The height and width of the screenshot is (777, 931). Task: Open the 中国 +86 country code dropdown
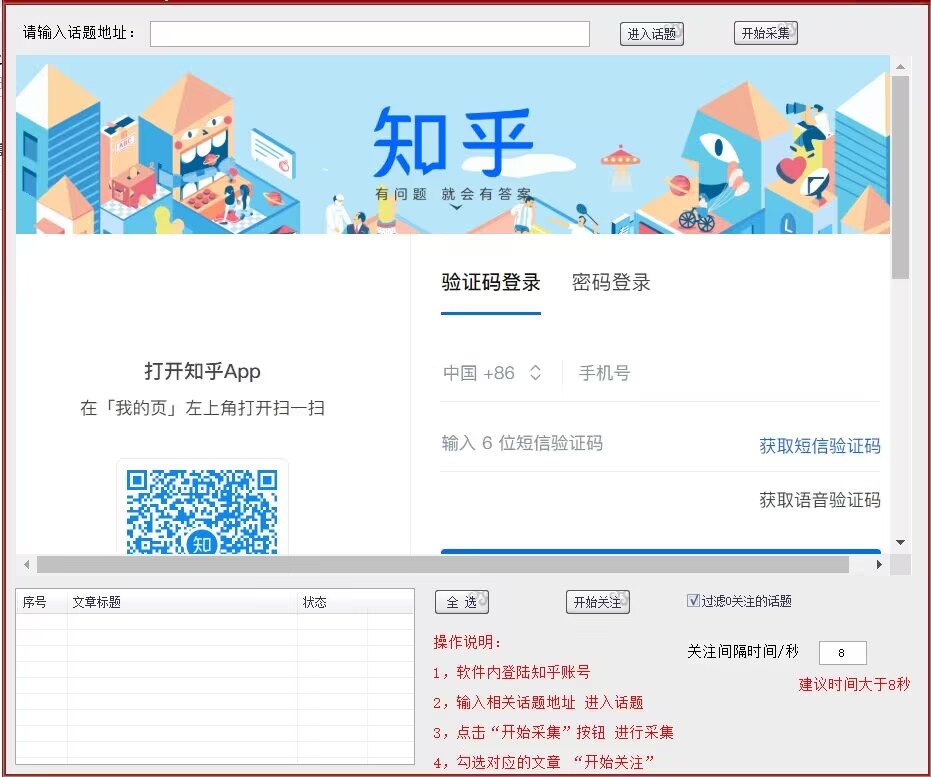point(492,373)
